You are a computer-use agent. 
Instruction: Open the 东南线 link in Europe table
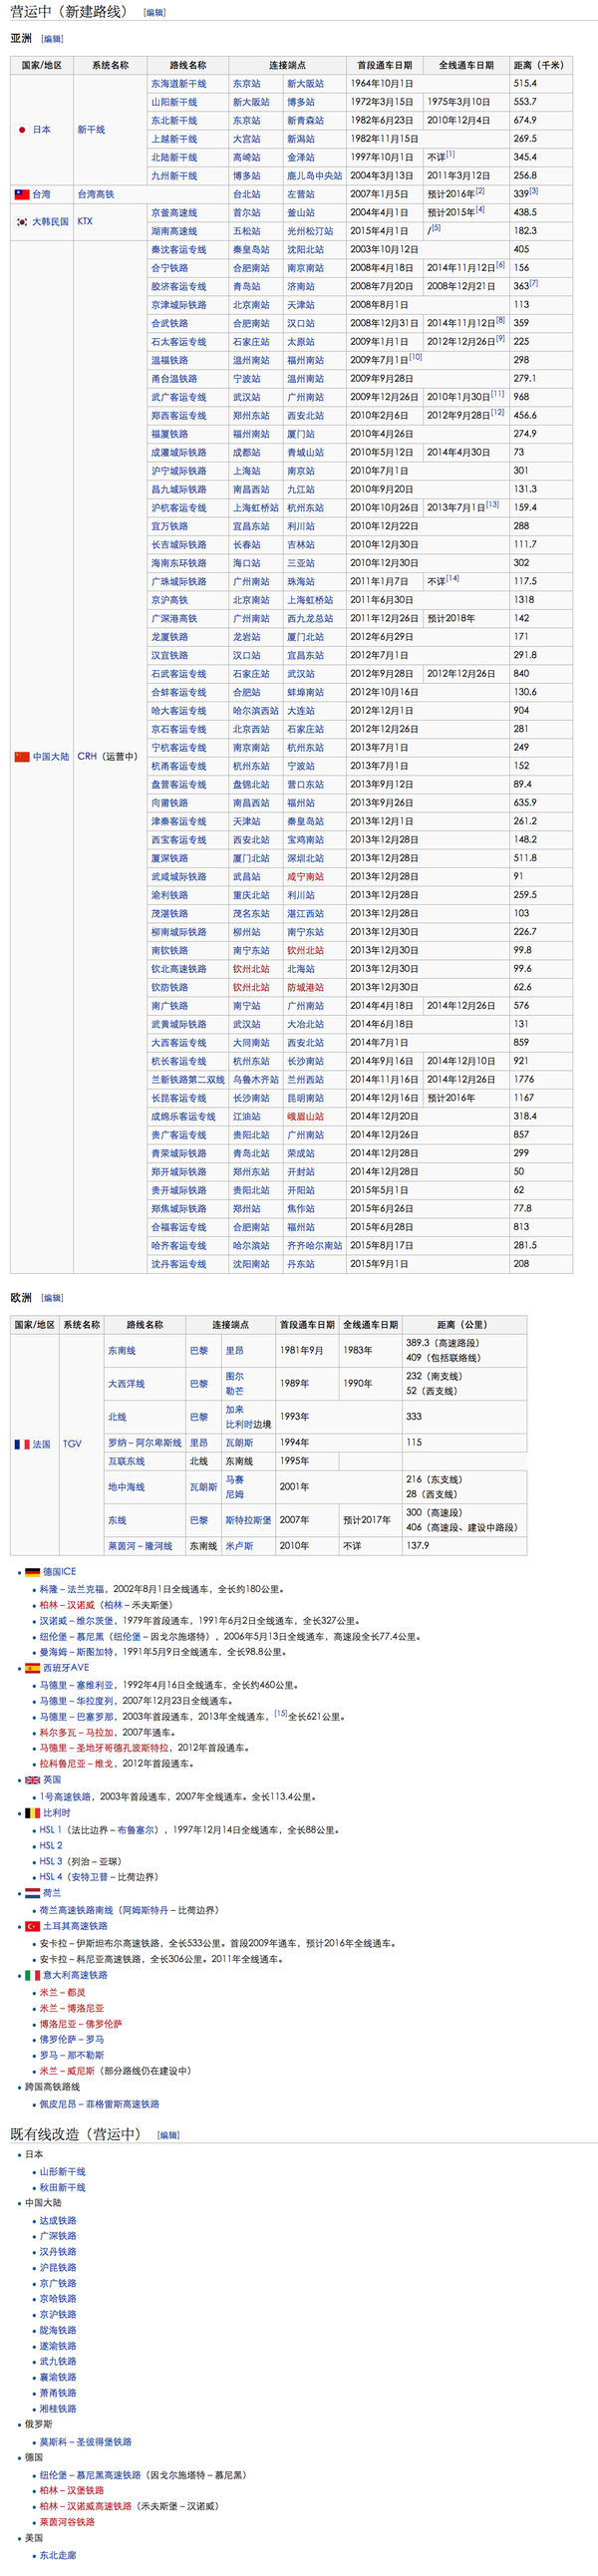click(x=122, y=1351)
